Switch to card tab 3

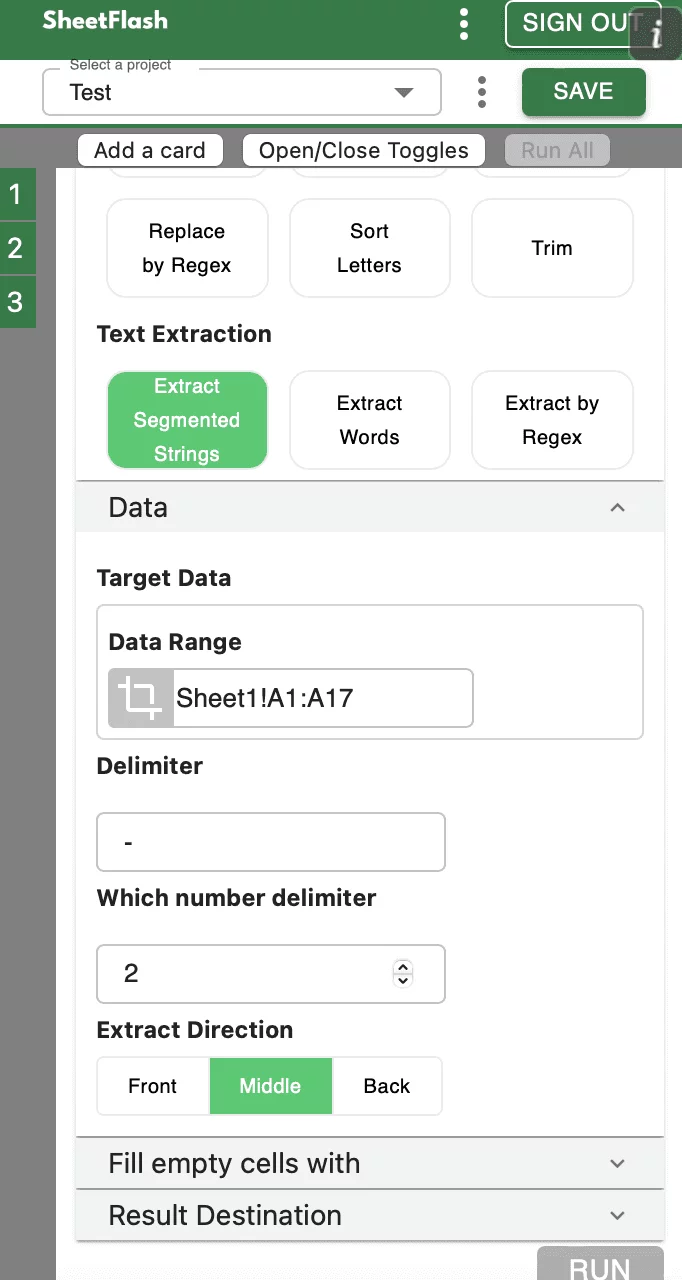point(16,302)
